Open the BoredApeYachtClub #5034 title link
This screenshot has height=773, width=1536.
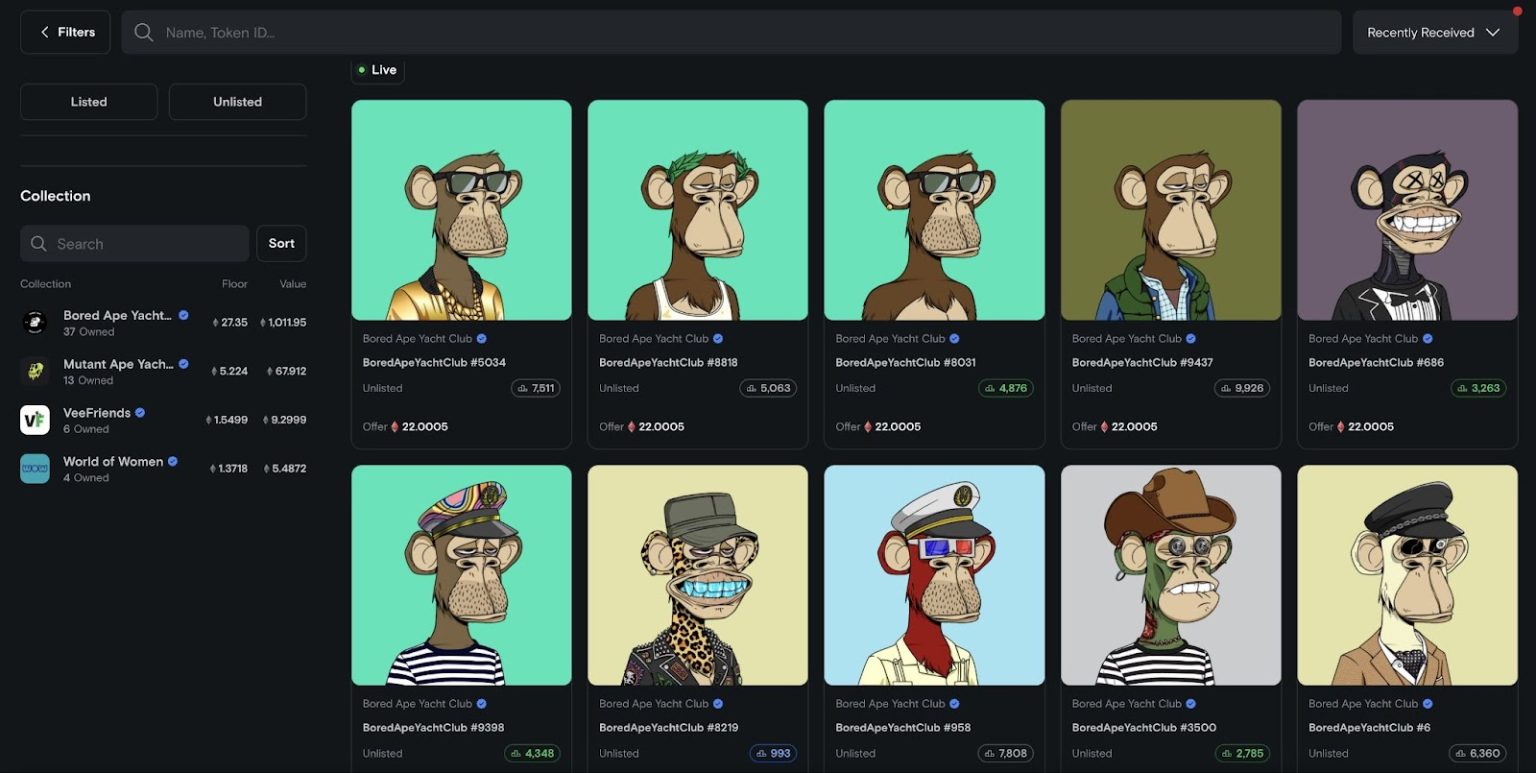(434, 362)
